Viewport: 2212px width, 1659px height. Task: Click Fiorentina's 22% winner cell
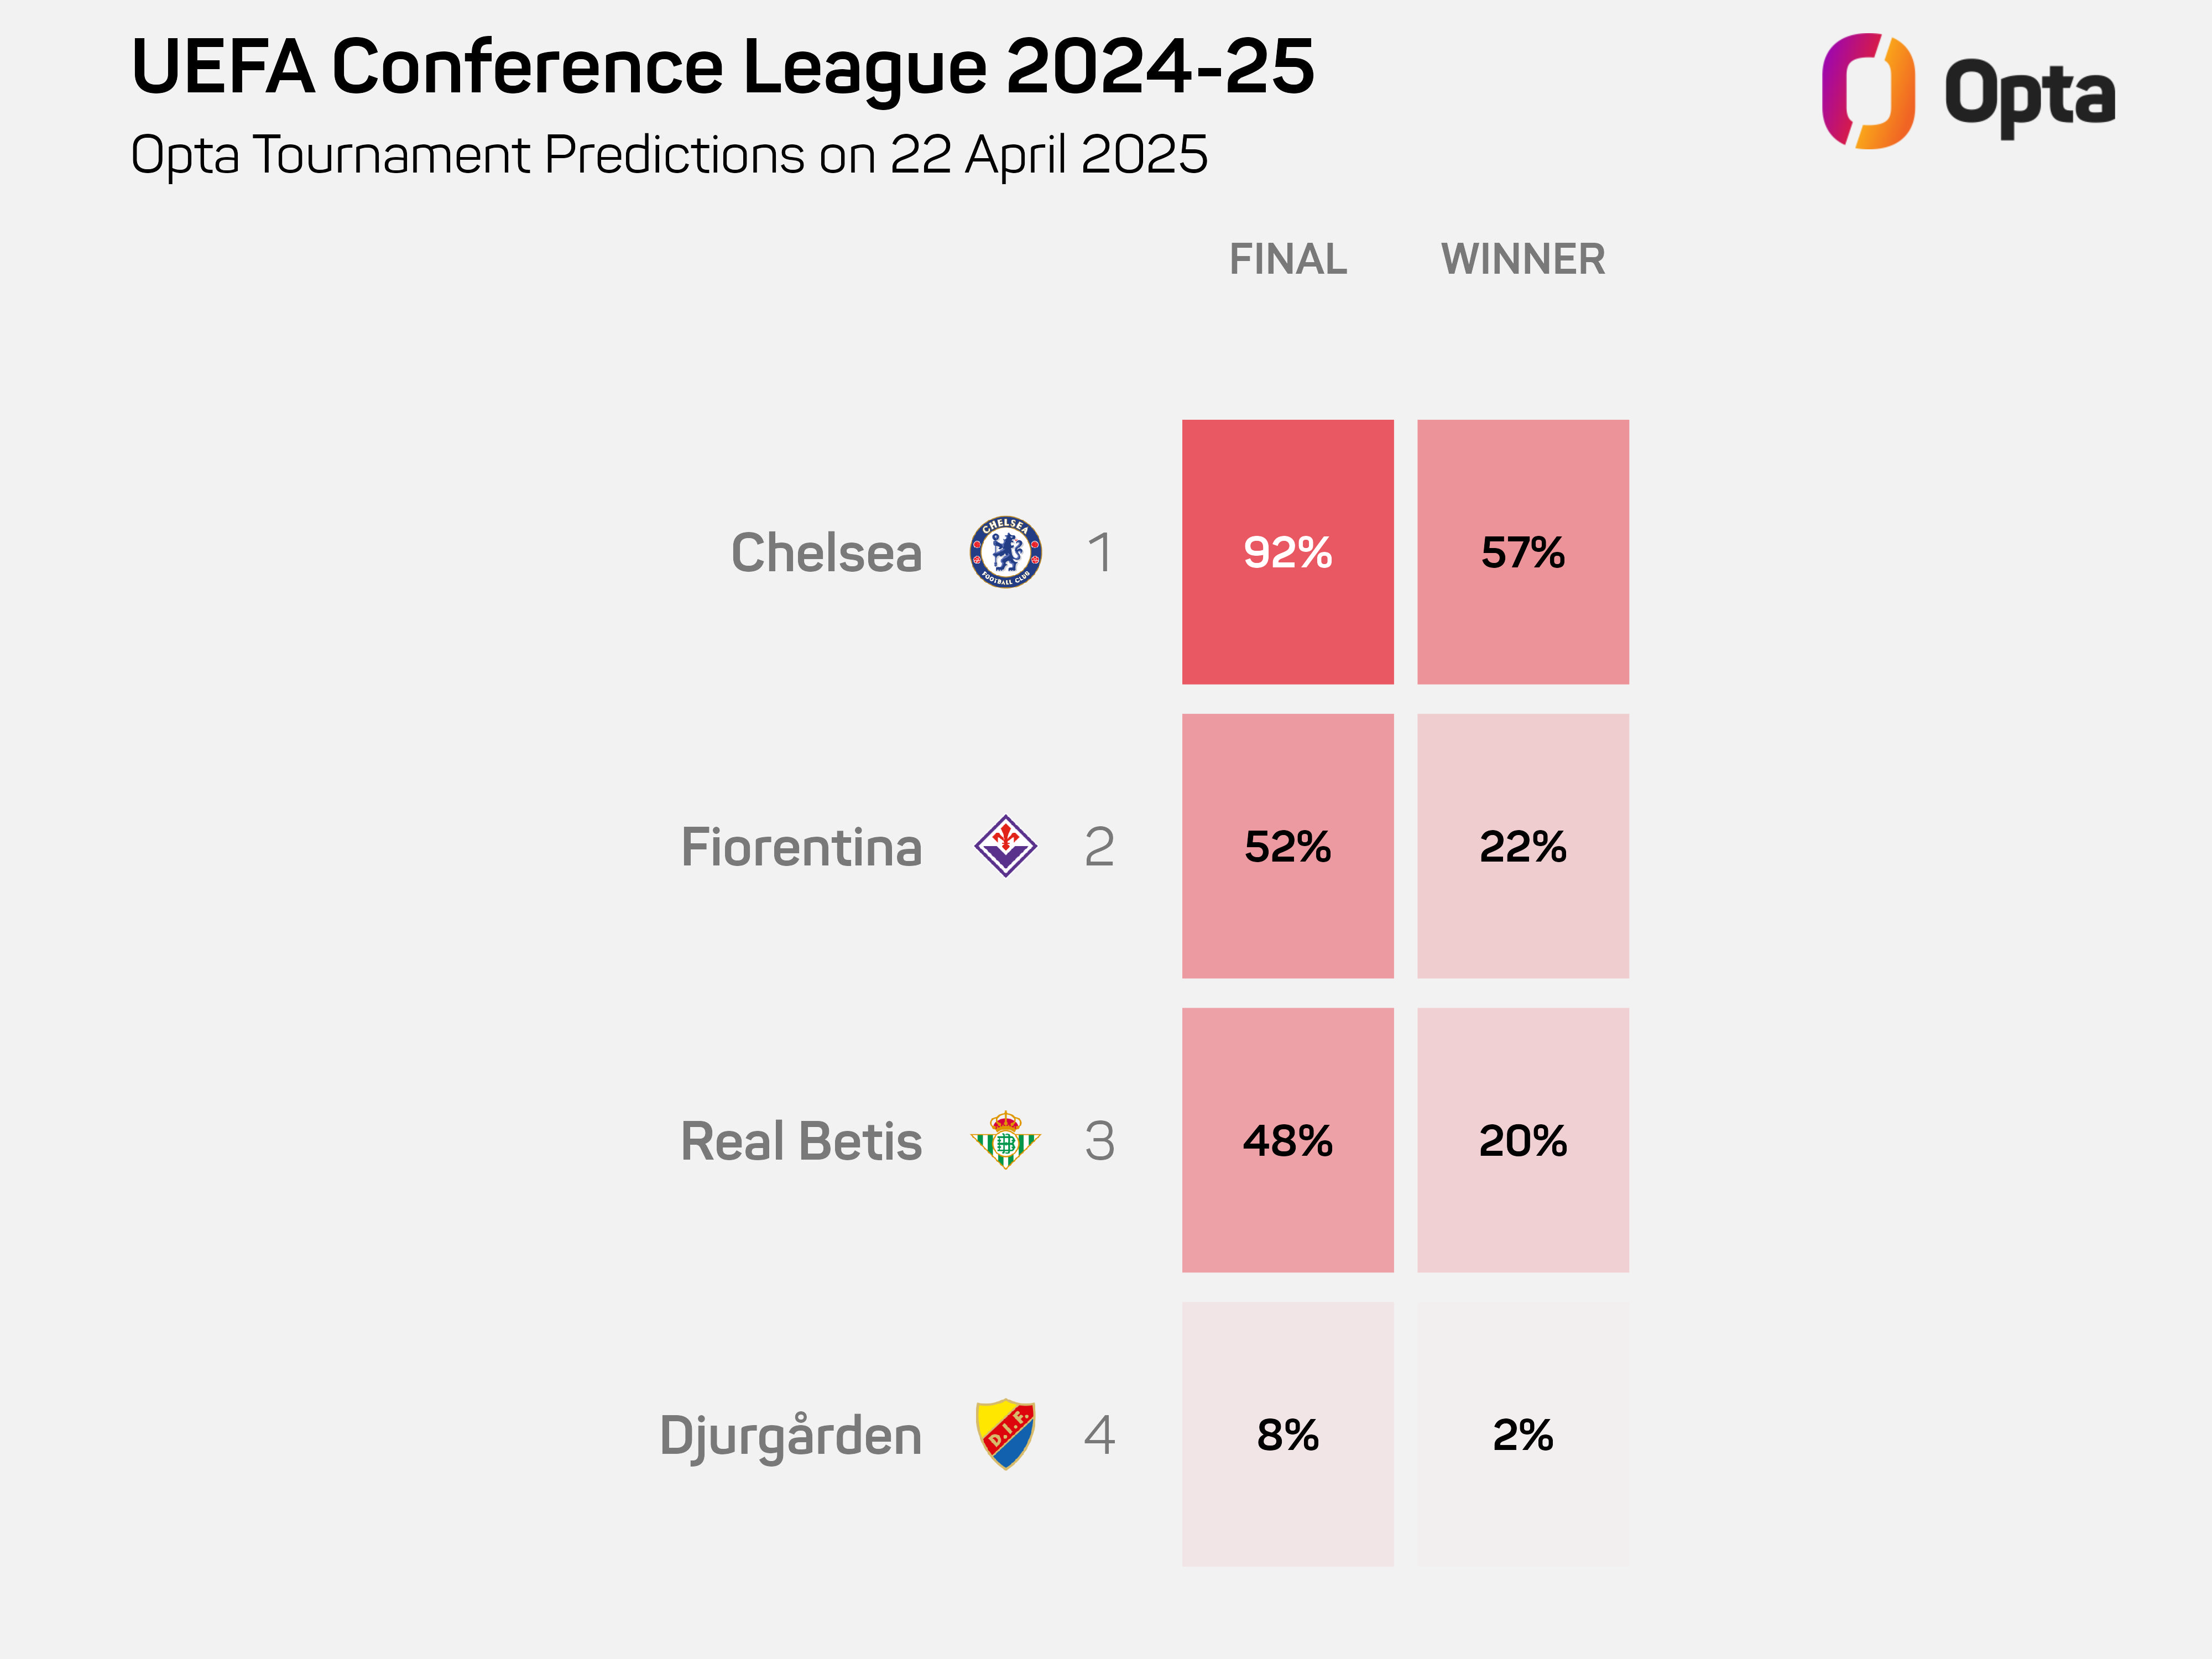pyautogui.click(x=1522, y=846)
